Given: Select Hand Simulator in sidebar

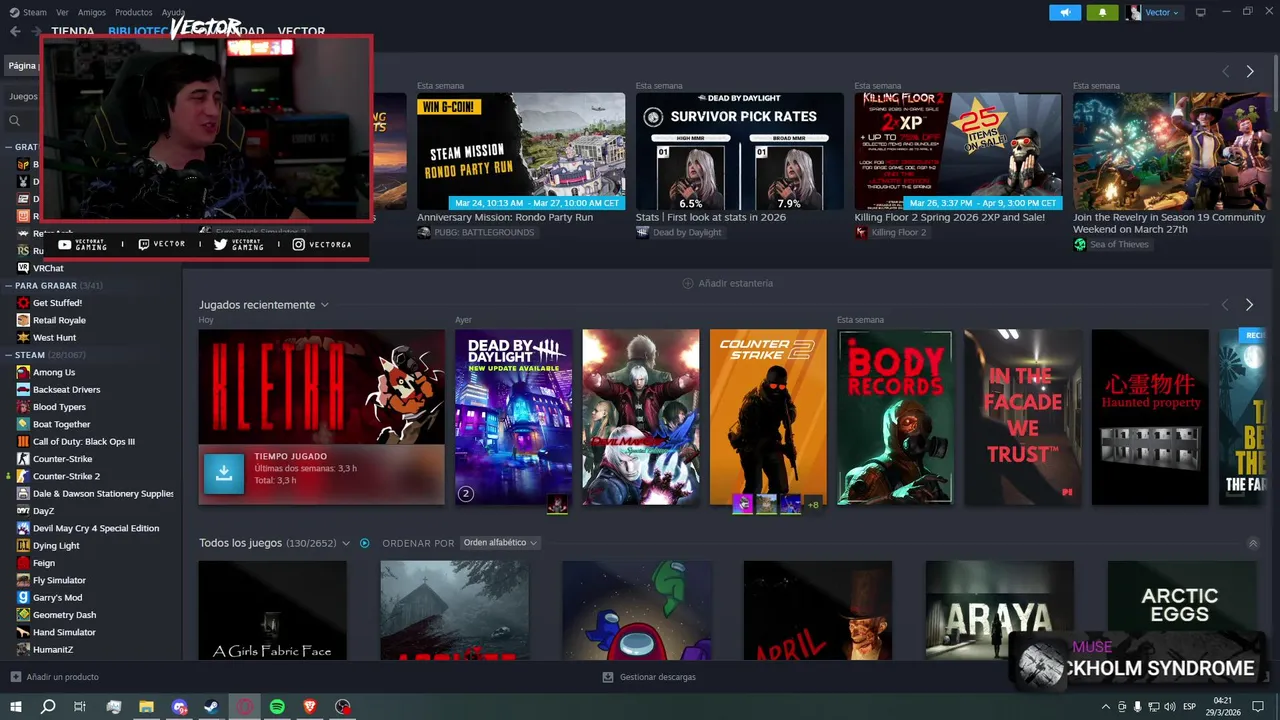Looking at the screenshot, I should click(64, 632).
